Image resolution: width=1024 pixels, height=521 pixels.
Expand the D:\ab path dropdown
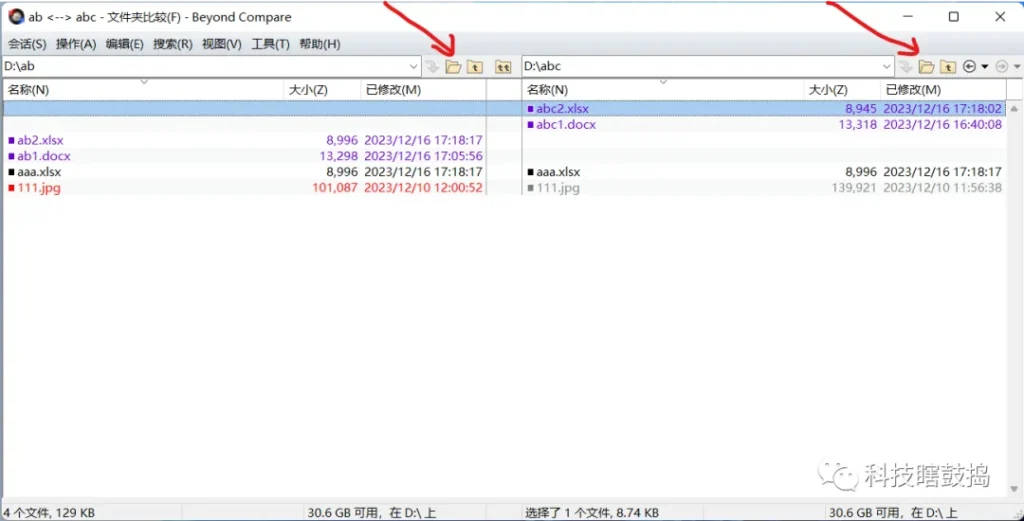click(x=413, y=67)
